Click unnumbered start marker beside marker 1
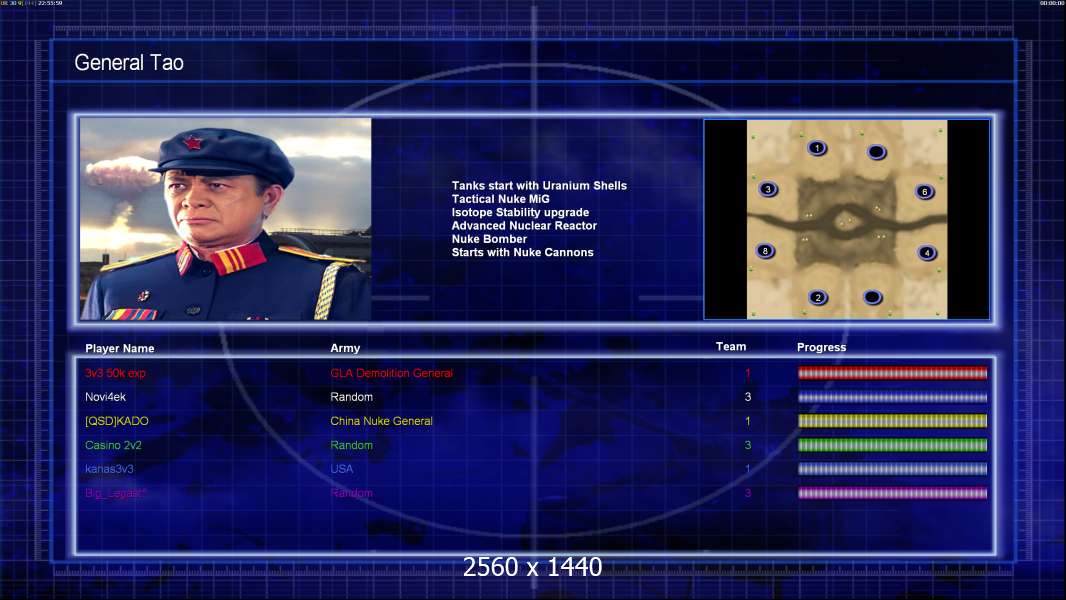The width and height of the screenshot is (1066, 600). click(x=876, y=152)
